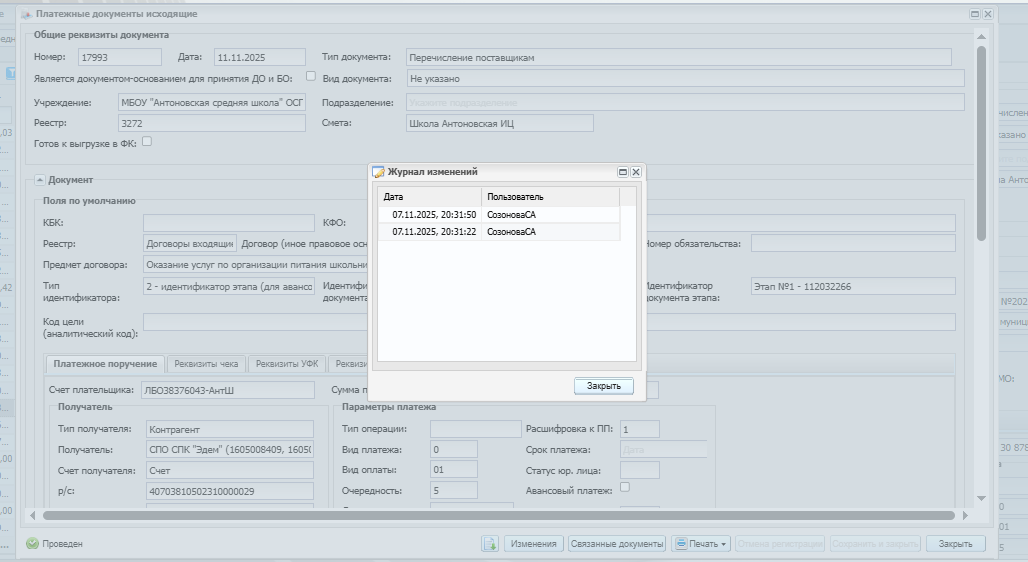Click the Счет плательщика field
Screen dimensions: 1028x562
(227, 390)
